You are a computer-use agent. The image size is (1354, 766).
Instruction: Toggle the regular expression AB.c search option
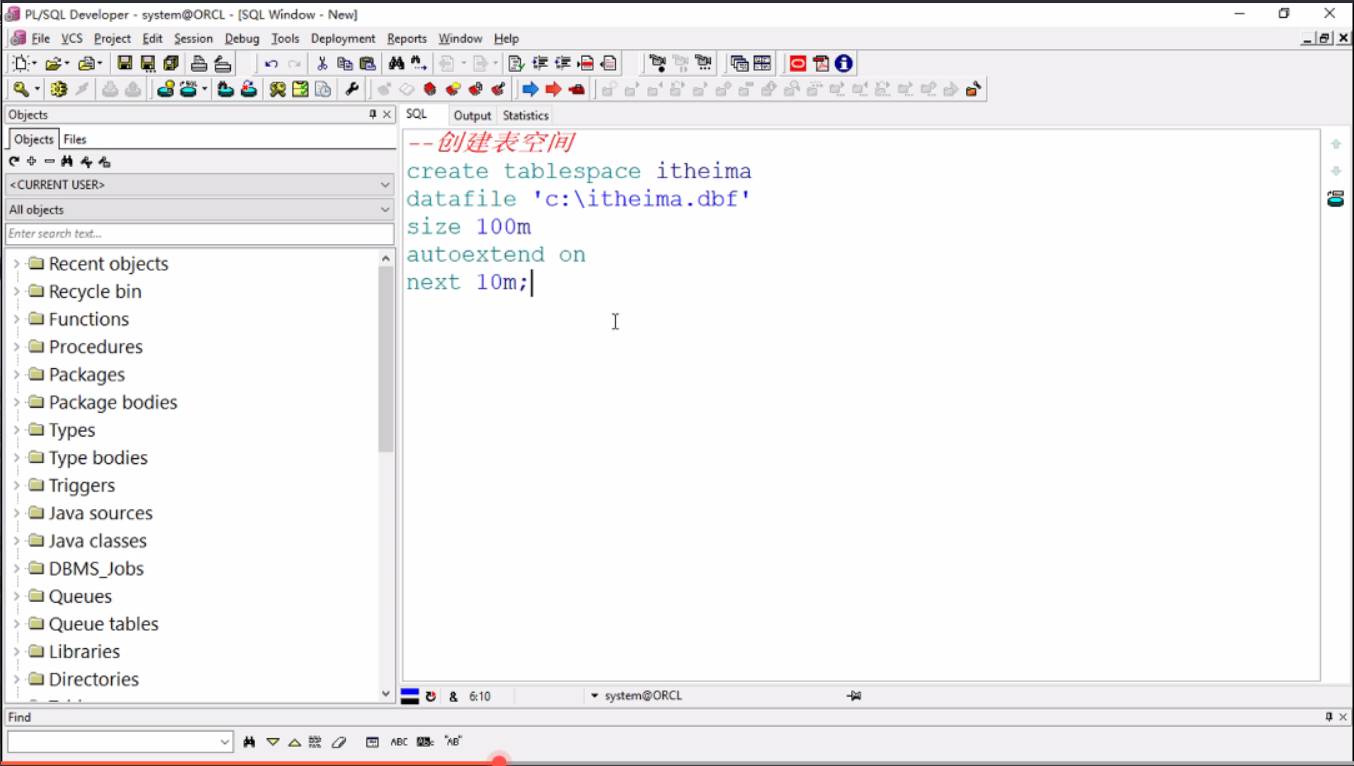click(426, 742)
